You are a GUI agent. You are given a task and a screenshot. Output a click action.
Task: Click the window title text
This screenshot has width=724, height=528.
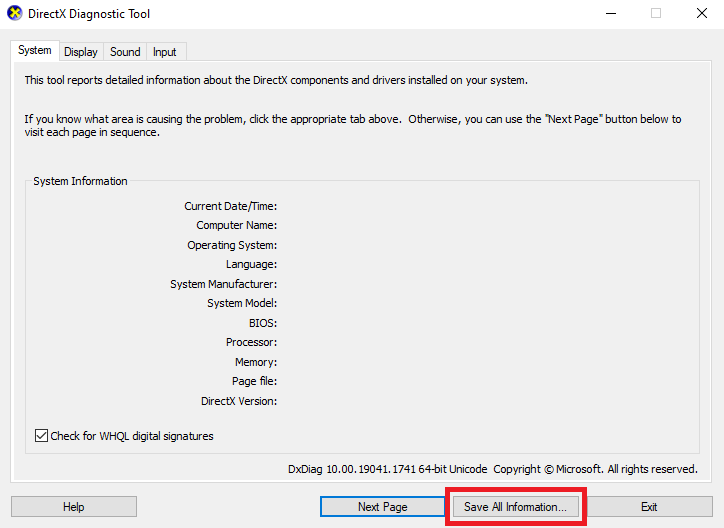[x=89, y=14]
